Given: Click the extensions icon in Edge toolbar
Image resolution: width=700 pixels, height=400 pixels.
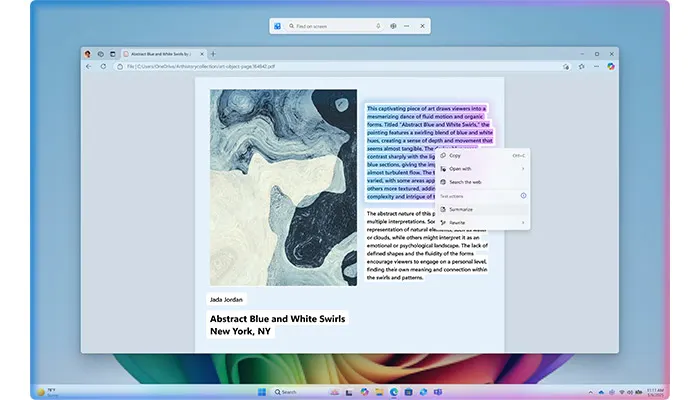Looking at the screenshot, I should pos(566,67).
